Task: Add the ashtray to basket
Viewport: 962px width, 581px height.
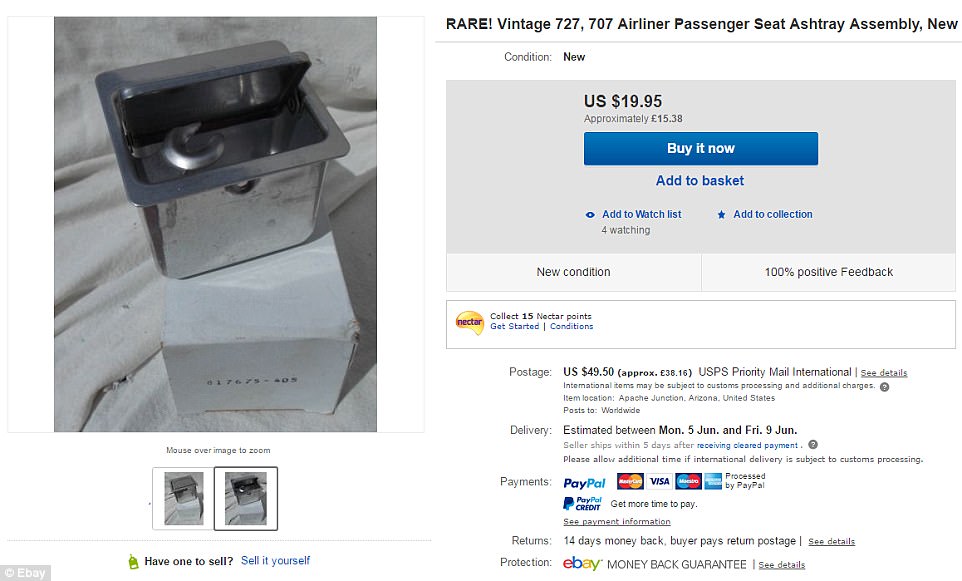Action: coord(700,181)
